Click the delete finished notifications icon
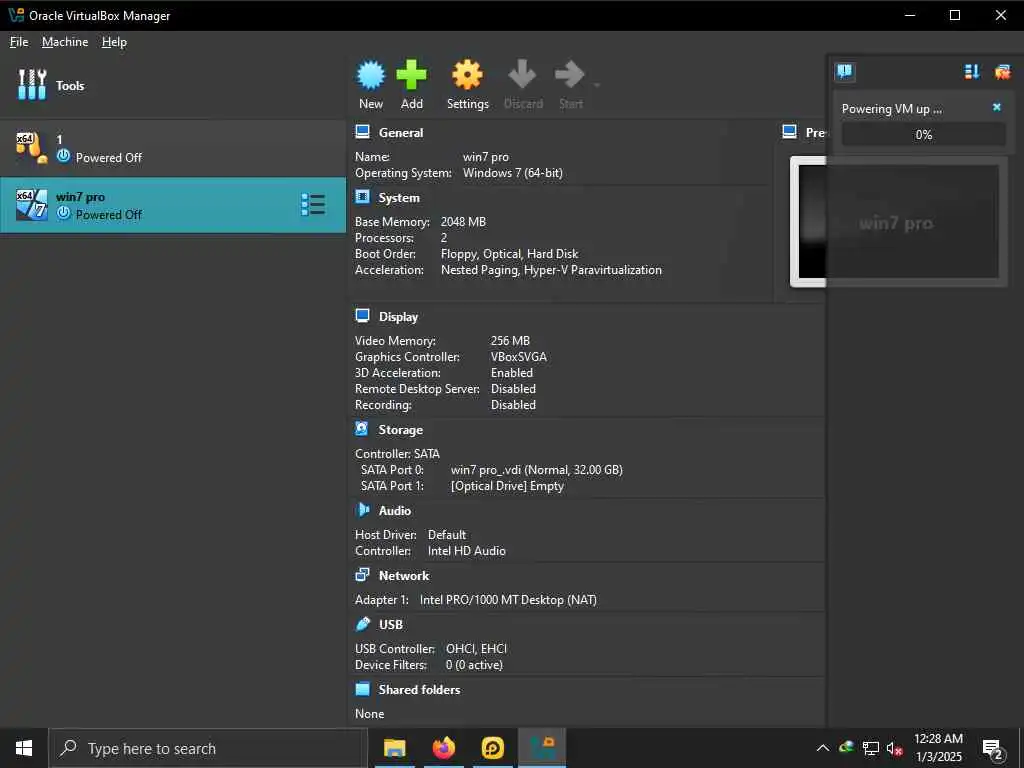Image resolution: width=1024 pixels, height=768 pixels. pos(1002,72)
